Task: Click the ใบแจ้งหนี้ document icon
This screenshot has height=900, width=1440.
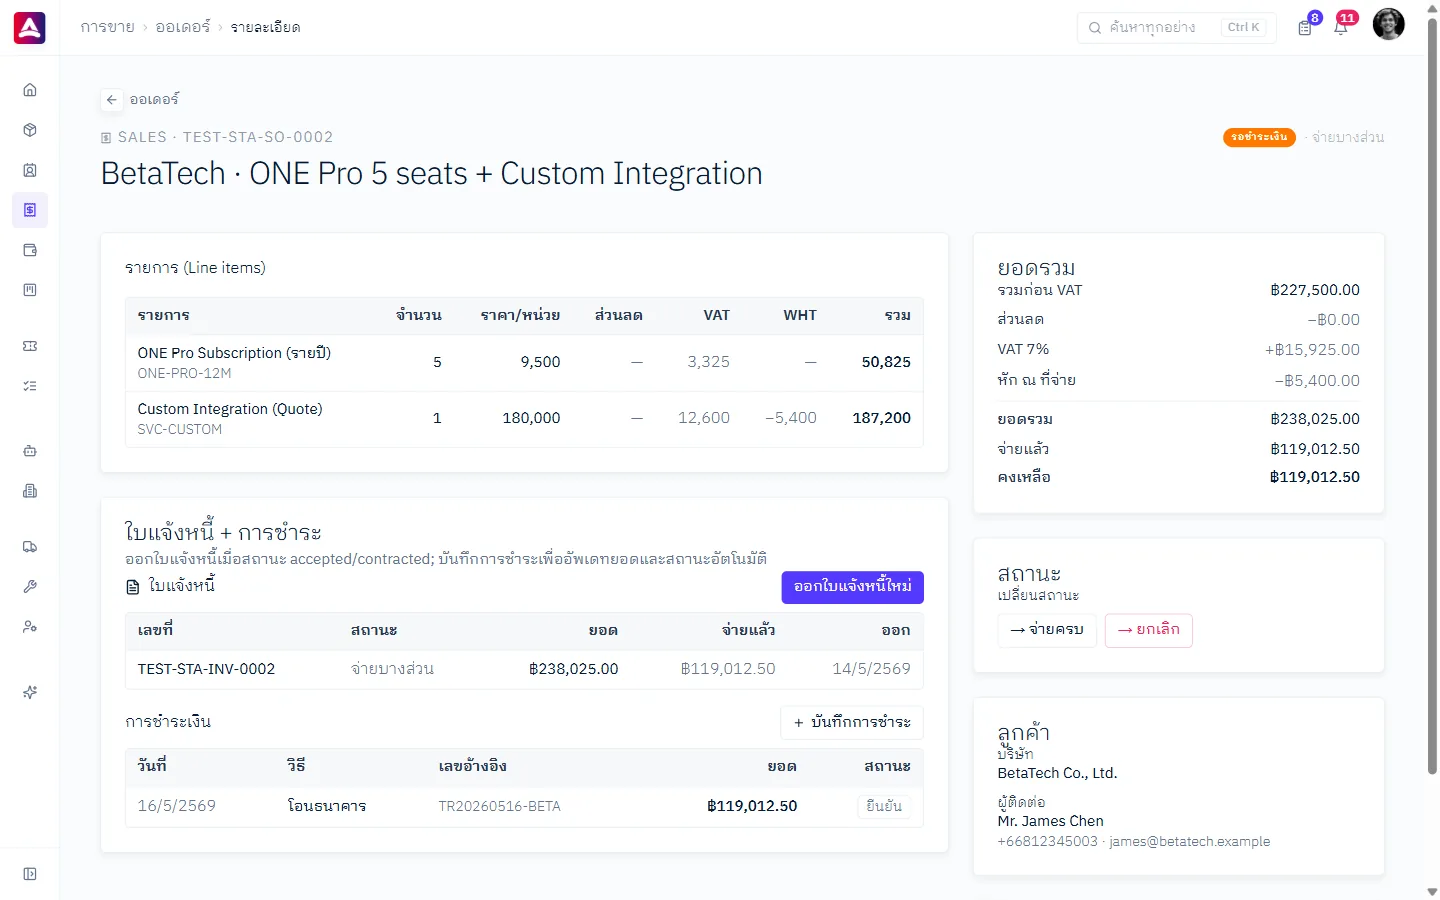Action: pos(133,587)
